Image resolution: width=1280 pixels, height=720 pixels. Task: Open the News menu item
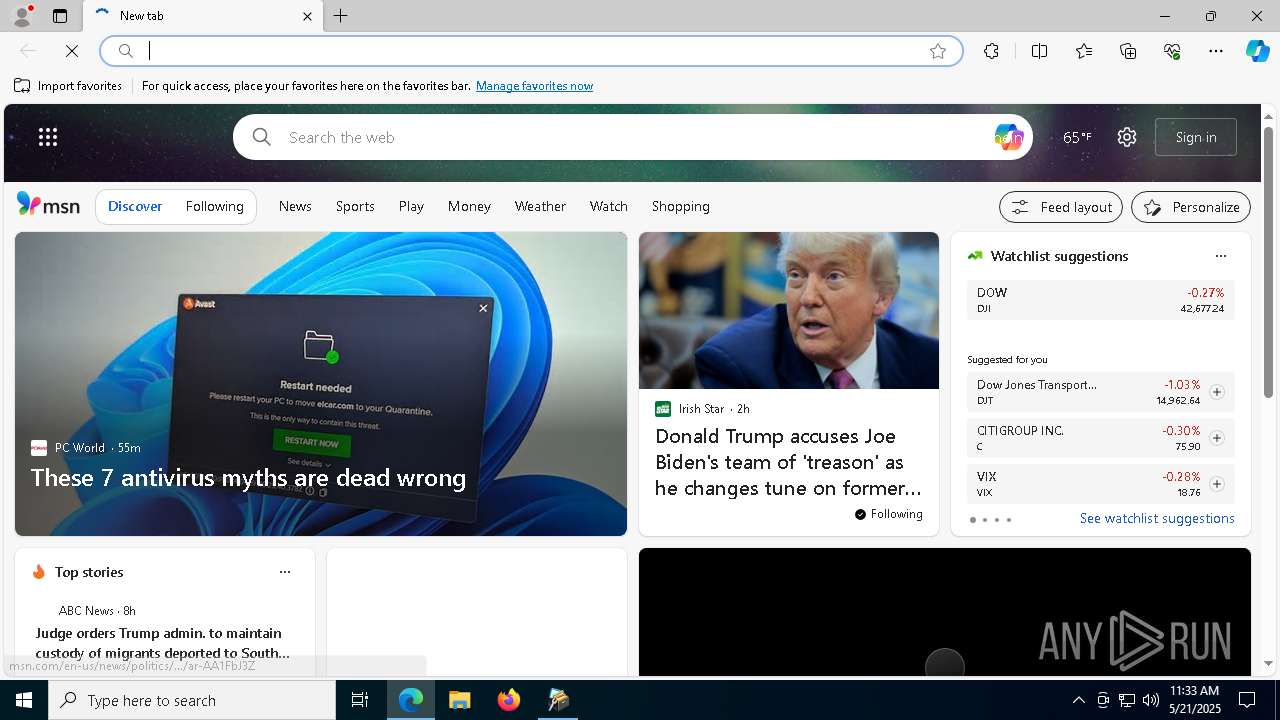point(295,206)
